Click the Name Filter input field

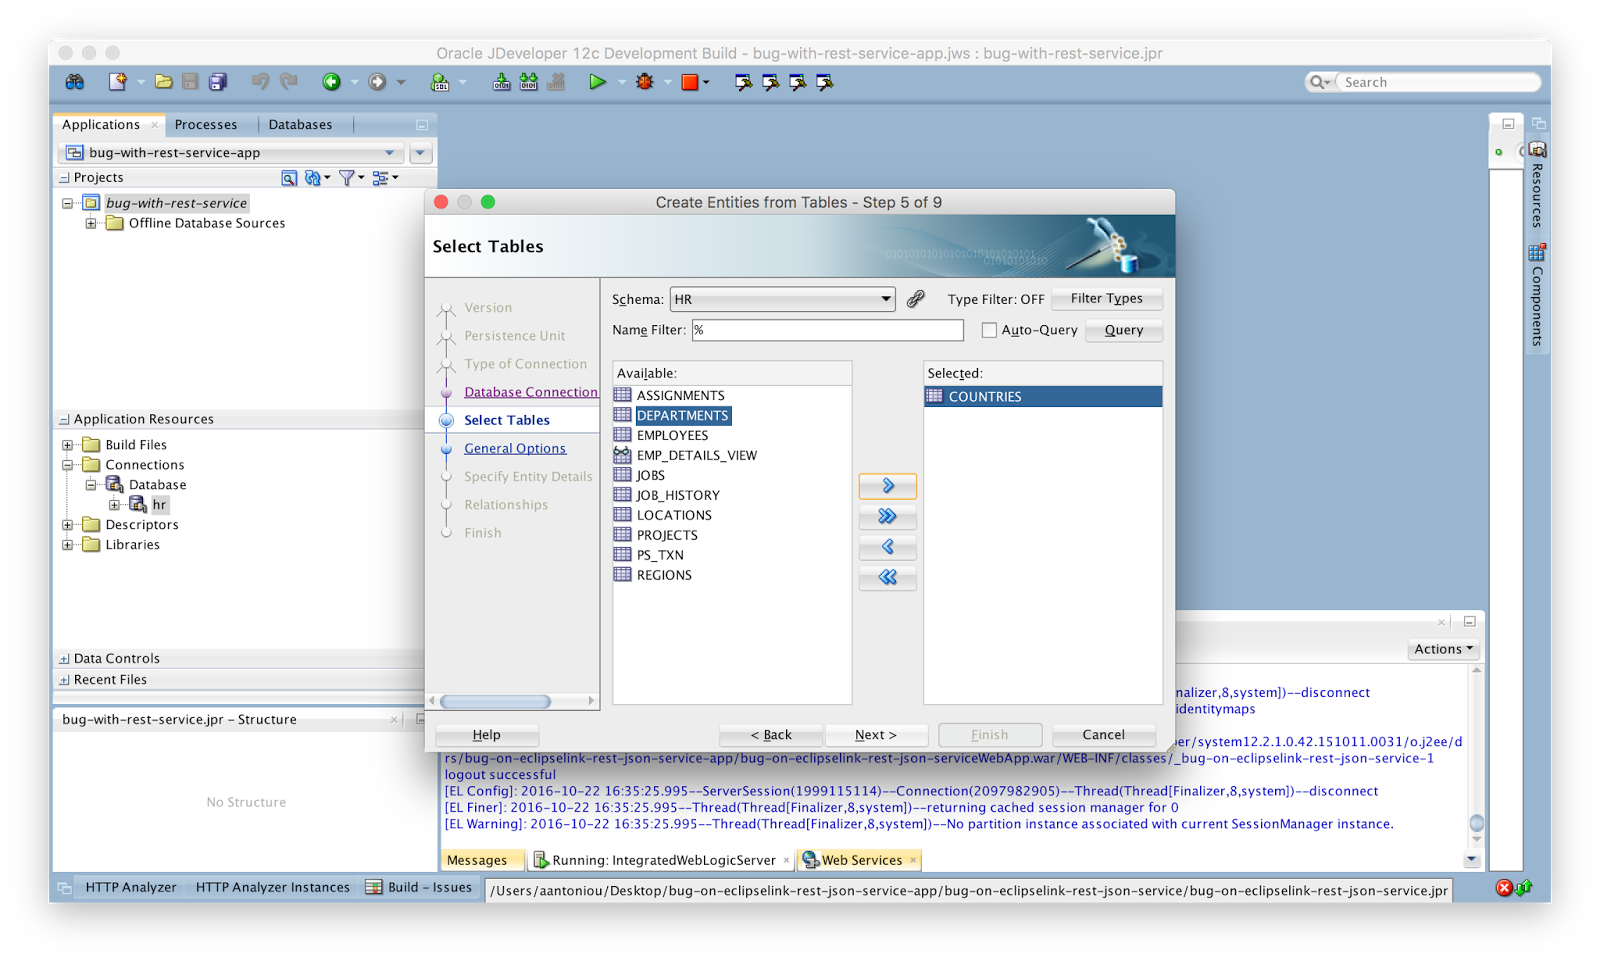coord(828,330)
